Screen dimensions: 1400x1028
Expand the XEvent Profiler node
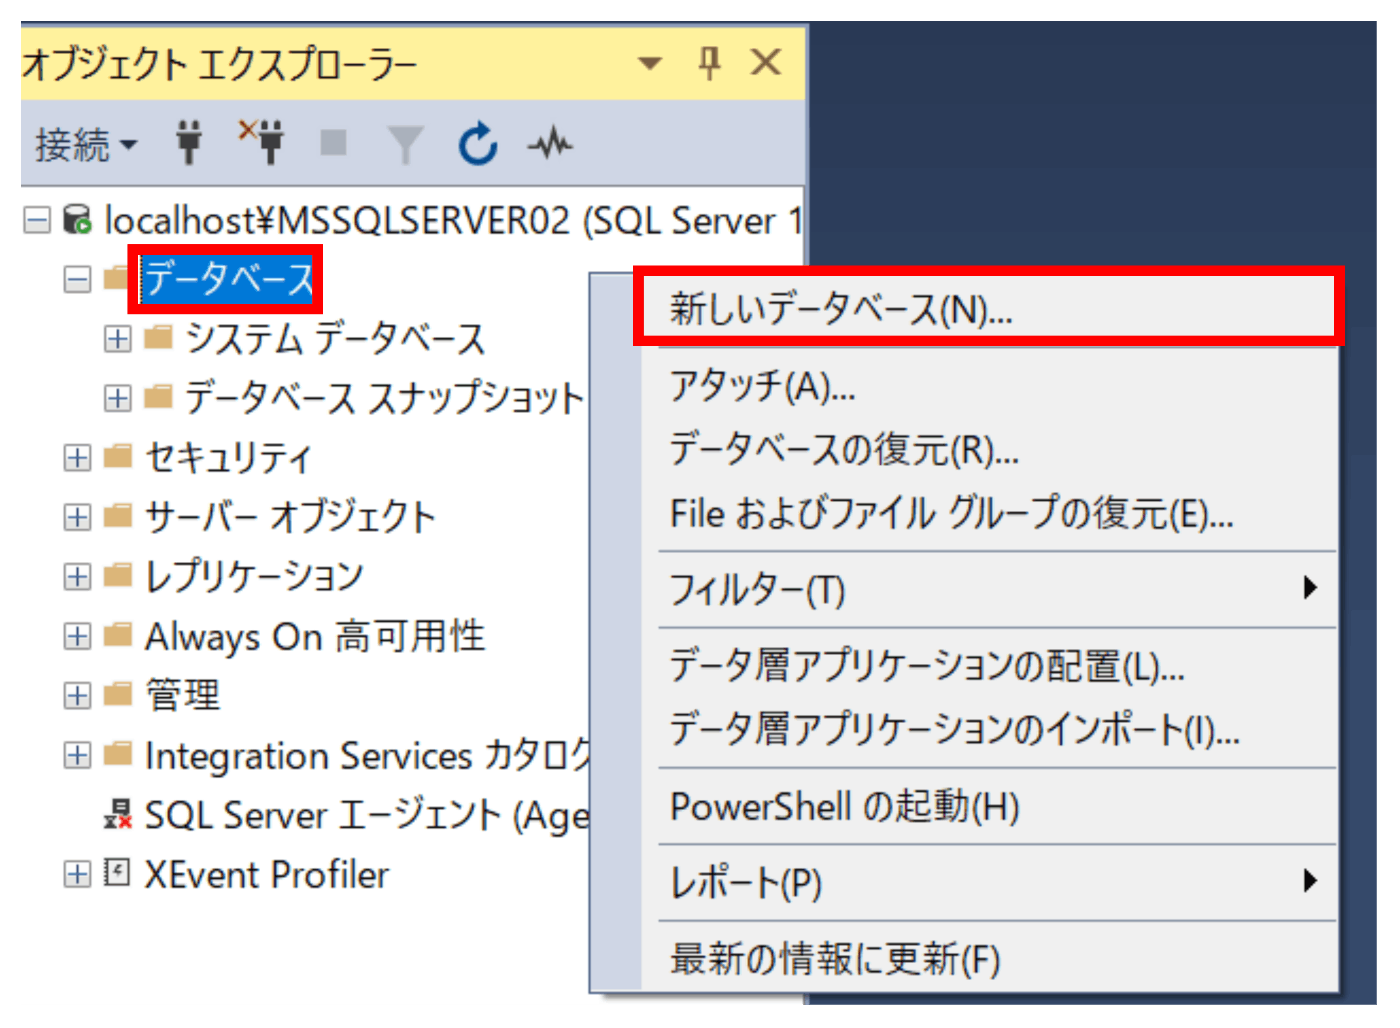coord(77,874)
